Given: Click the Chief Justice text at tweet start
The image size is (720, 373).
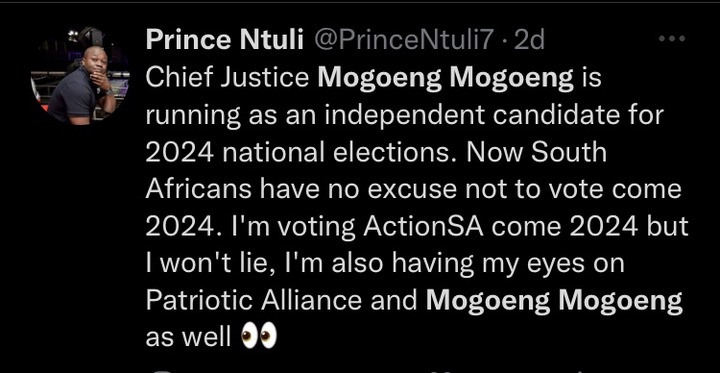Looking at the screenshot, I should (x=227, y=78).
